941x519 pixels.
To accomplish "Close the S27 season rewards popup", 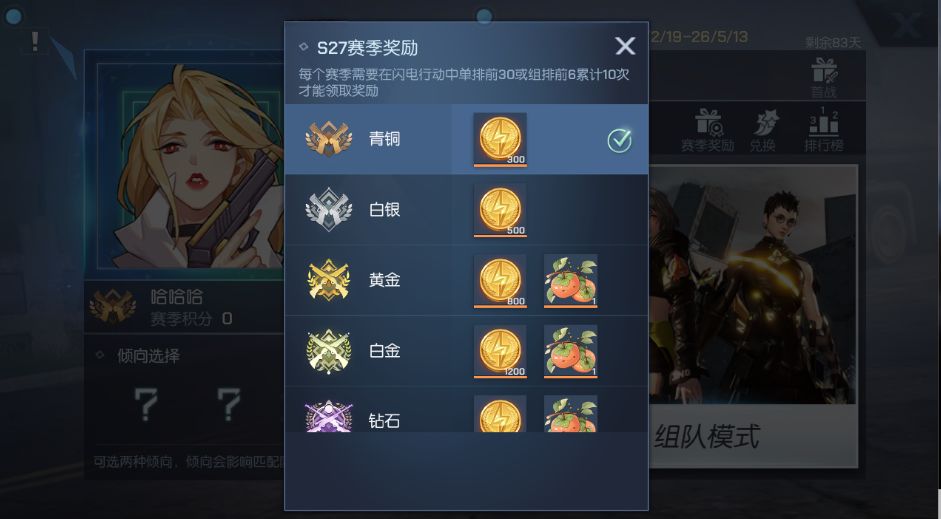I will point(625,46).
